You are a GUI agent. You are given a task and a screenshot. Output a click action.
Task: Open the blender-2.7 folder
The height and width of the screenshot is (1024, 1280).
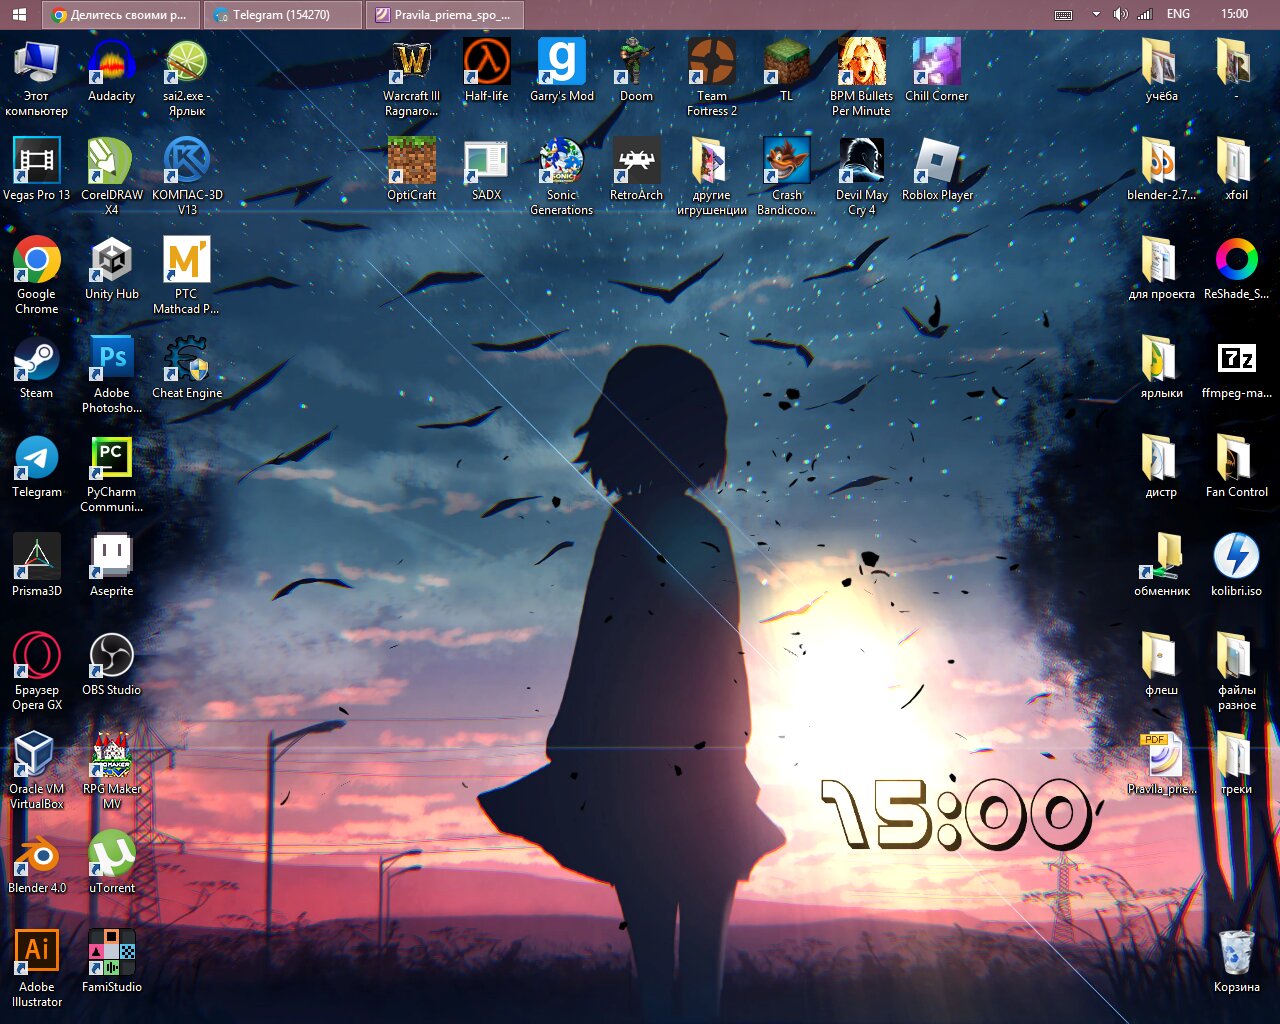(1161, 170)
